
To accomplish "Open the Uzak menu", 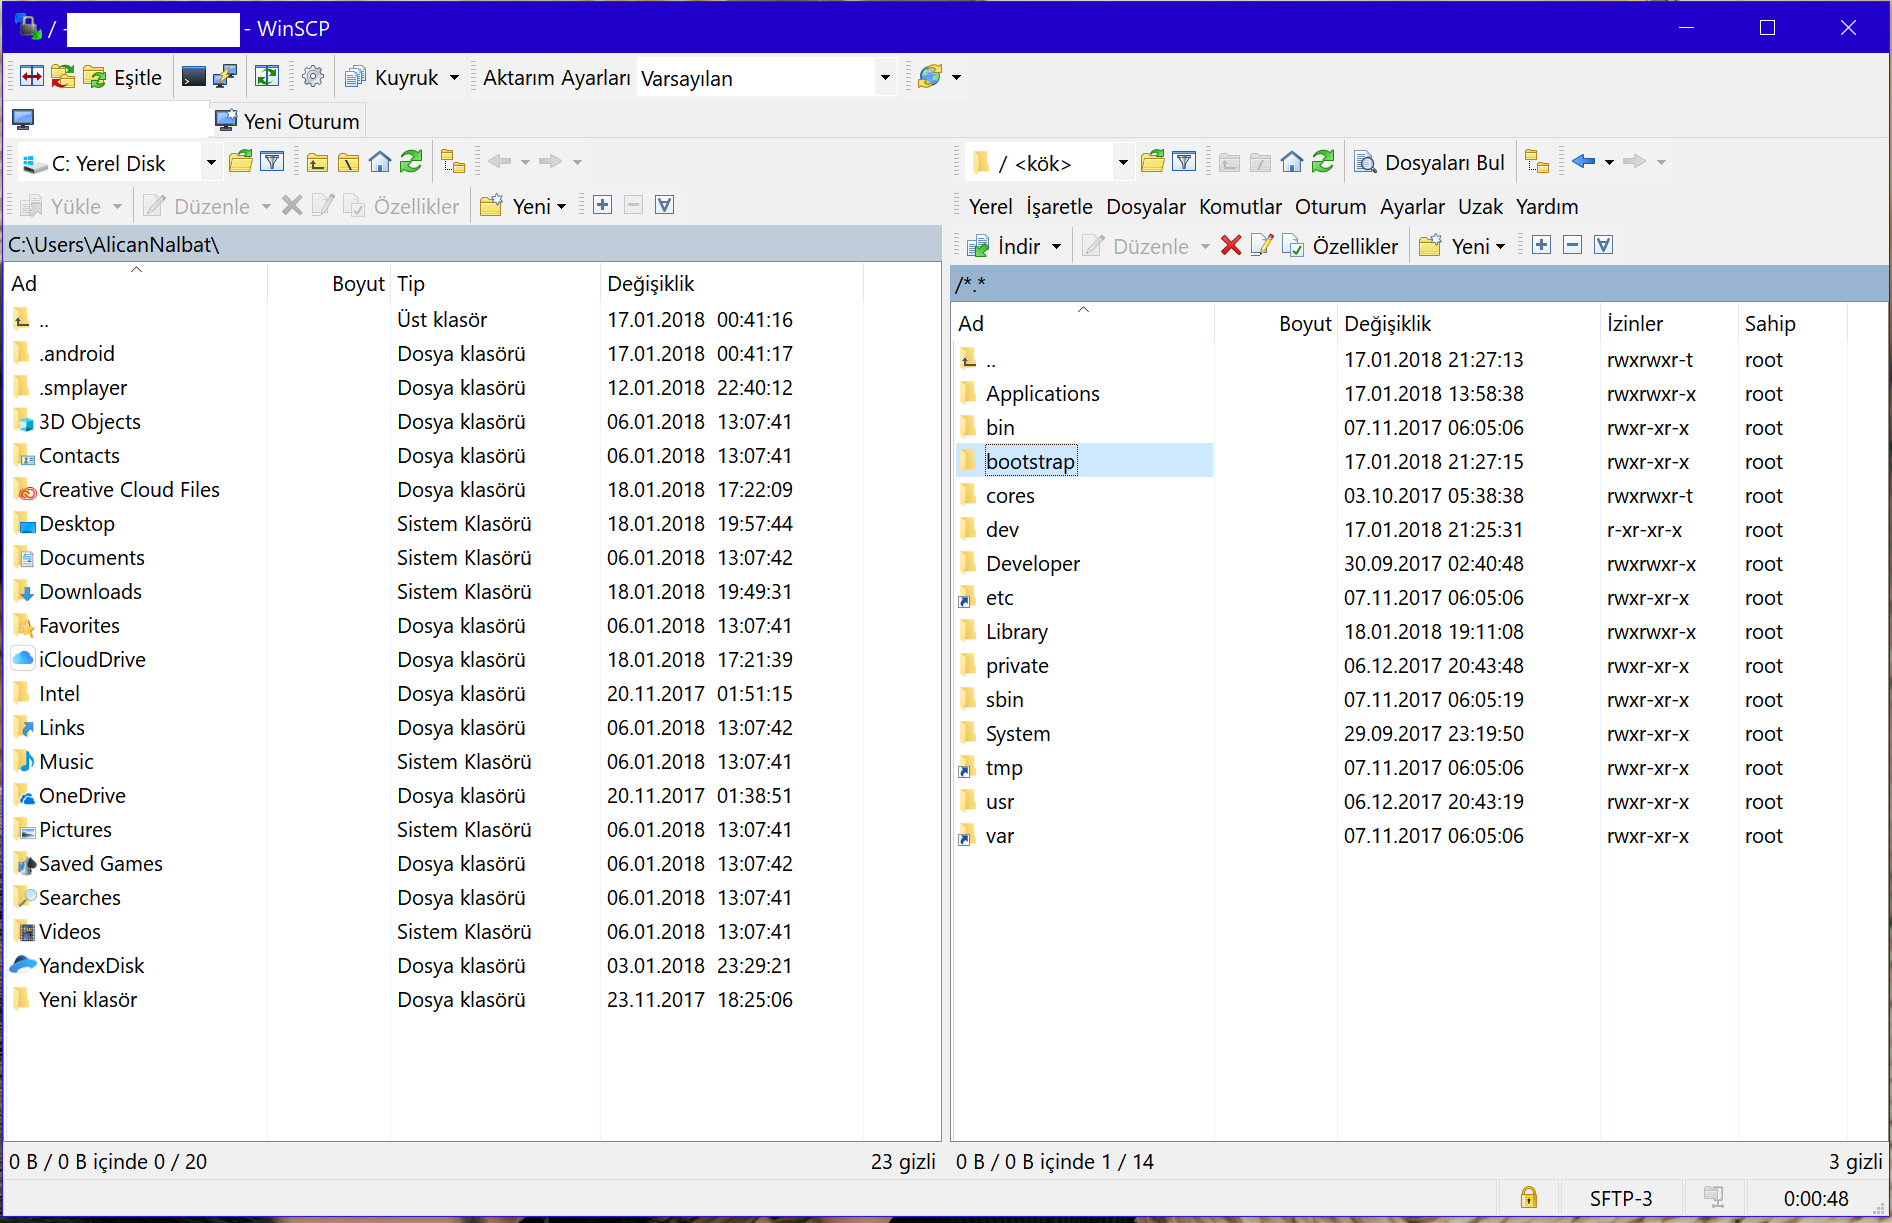I will coord(1480,206).
